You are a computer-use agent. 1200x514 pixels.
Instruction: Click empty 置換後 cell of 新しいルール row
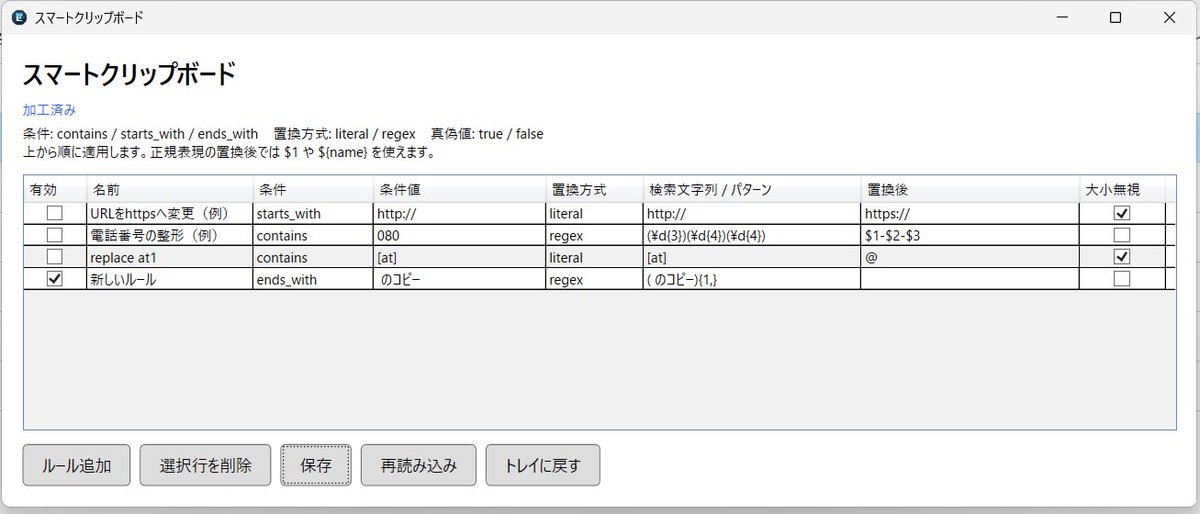coord(970,279)
